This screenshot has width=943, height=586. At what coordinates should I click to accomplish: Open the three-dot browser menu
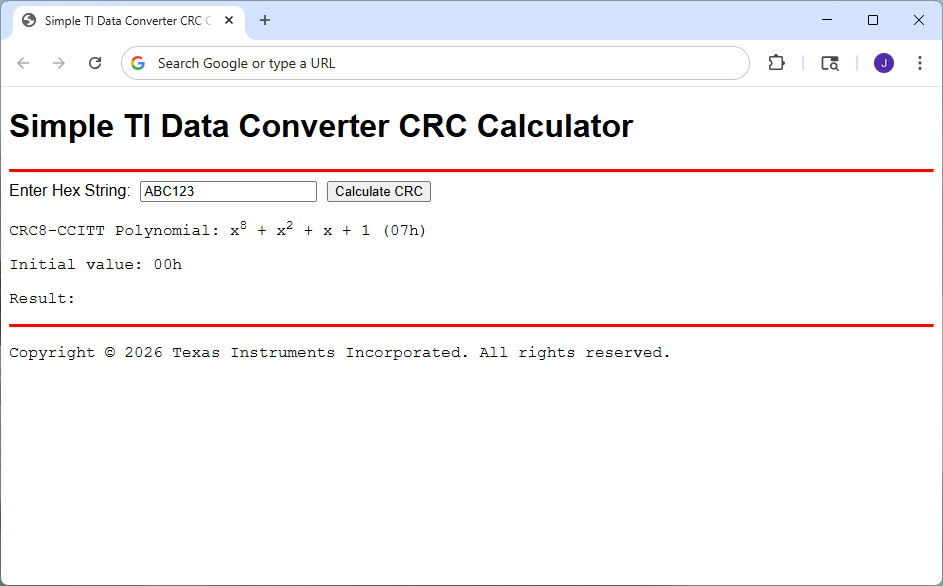[x=920, y=62]
